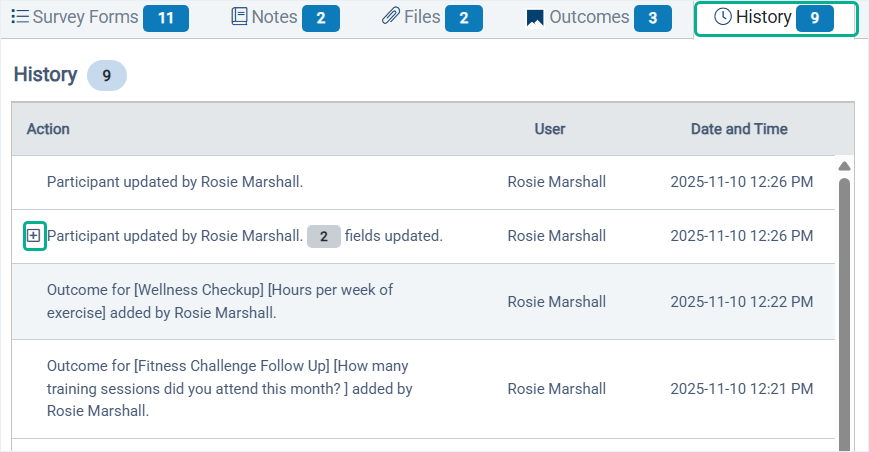The height and width of the screenshot is (452, 869).
Task: Open the Survey Forms tab
Action: coord(85,17)
